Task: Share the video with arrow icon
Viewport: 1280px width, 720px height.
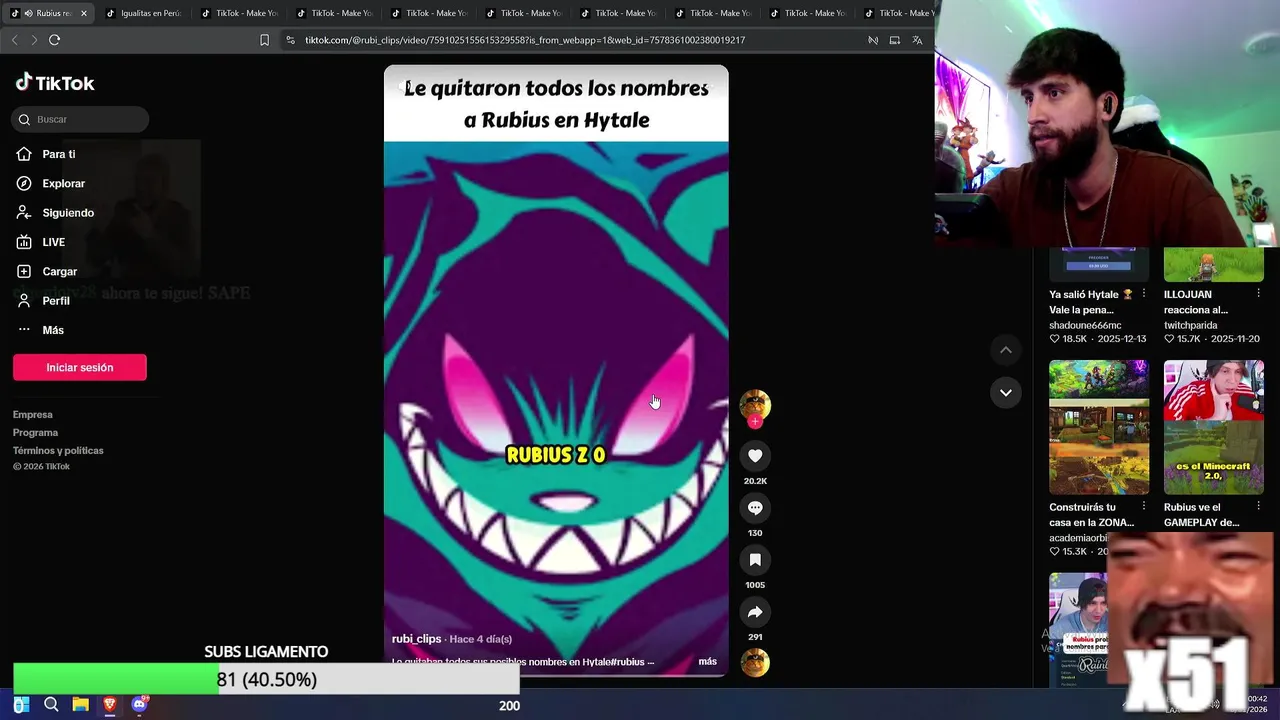Action: (755, 612)
